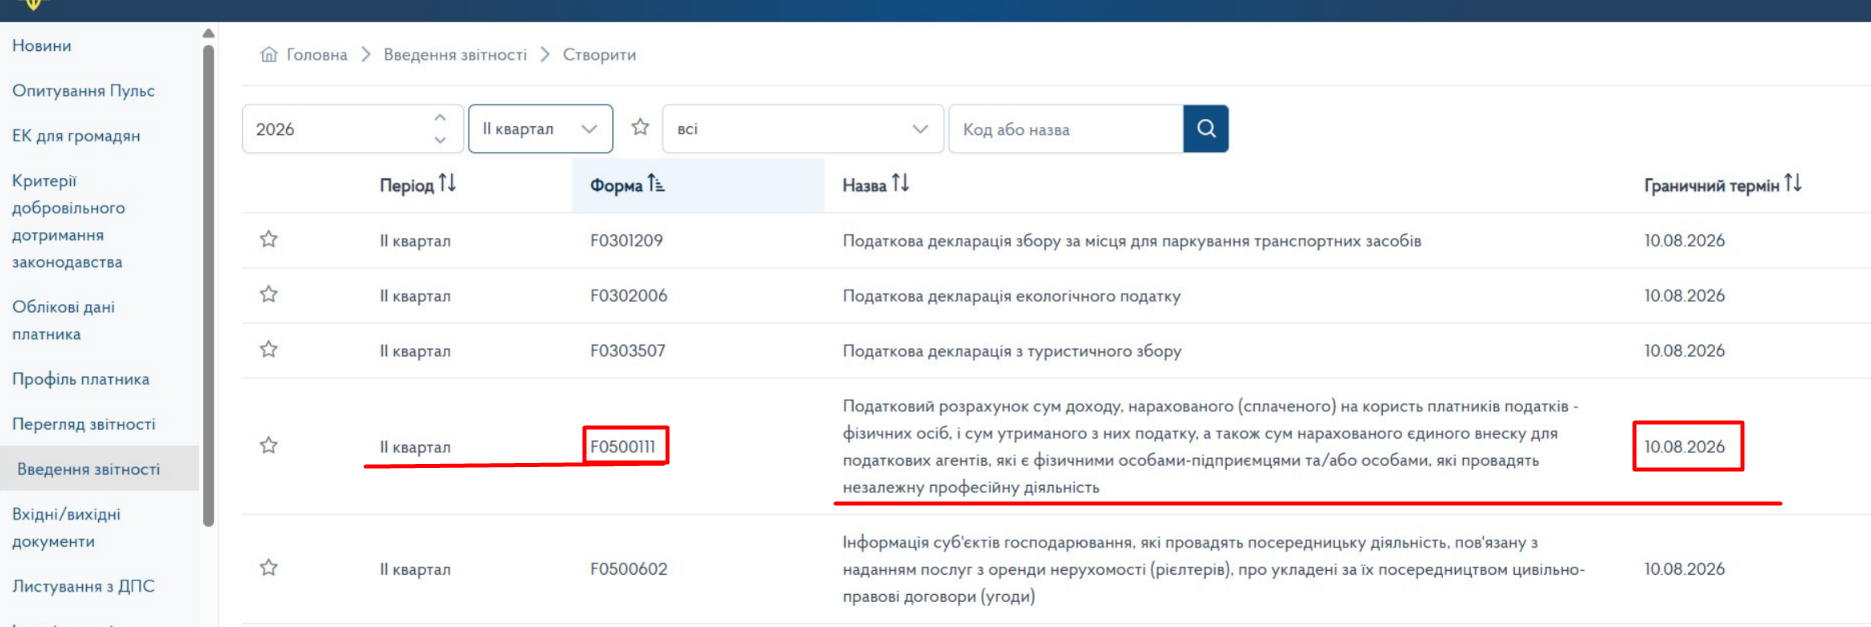Viewport: 1871px width, 627px height.
Task: Open Податкова декларація з туристичного збору
Action: point(1012,351)
